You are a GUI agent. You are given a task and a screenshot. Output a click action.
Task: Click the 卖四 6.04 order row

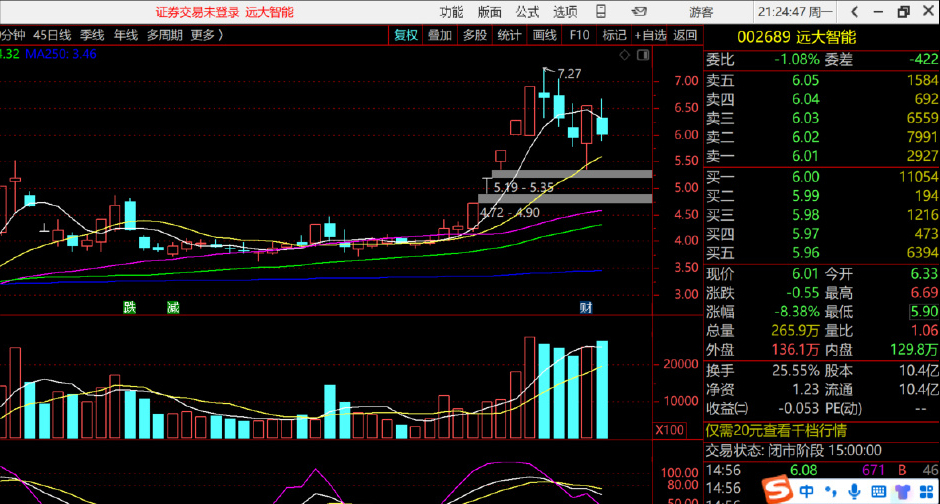pos(822,99)
